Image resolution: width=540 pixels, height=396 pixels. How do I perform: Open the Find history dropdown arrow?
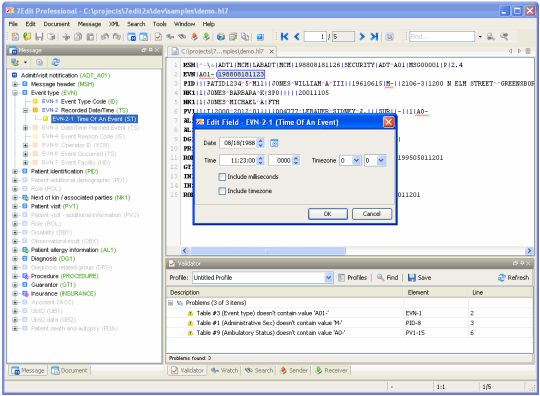pos(480,37)
